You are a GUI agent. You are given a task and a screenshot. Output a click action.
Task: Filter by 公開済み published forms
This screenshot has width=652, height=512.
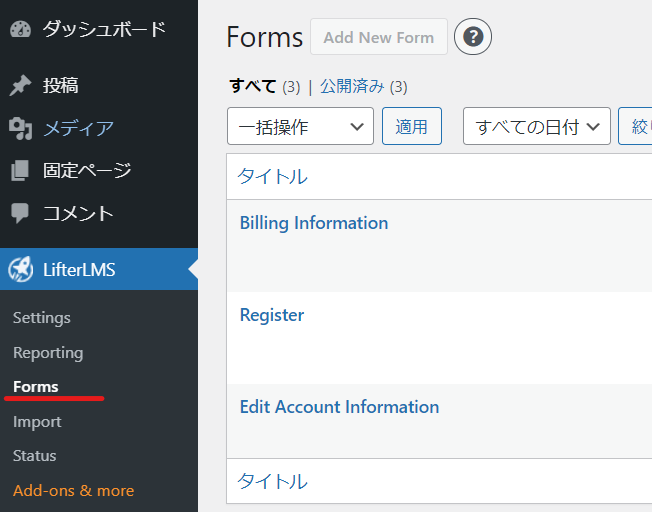coord(352,87)
